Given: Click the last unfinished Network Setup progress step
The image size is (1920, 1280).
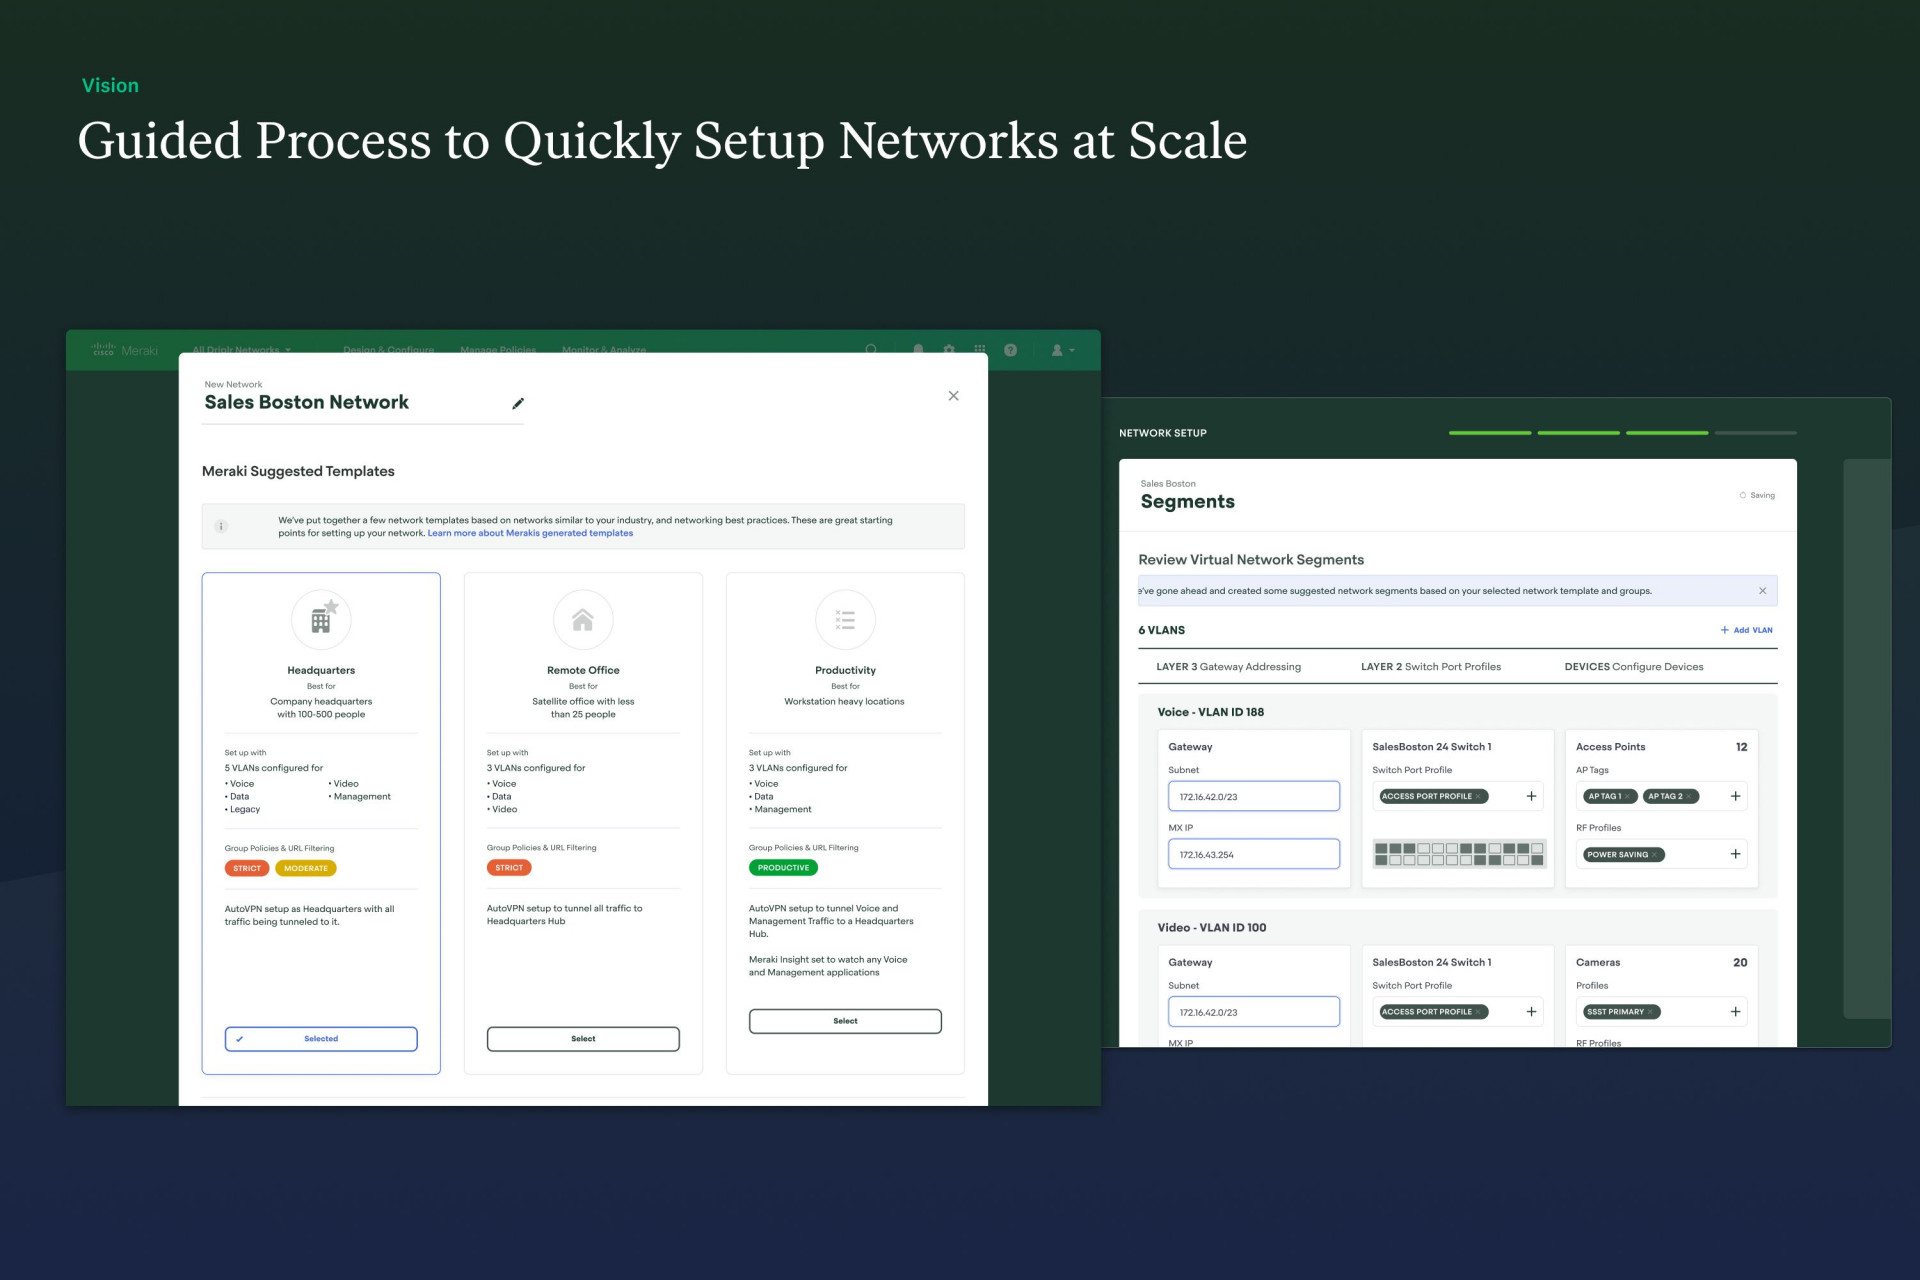Looking at the screenshot, I should coord(1755,433).
